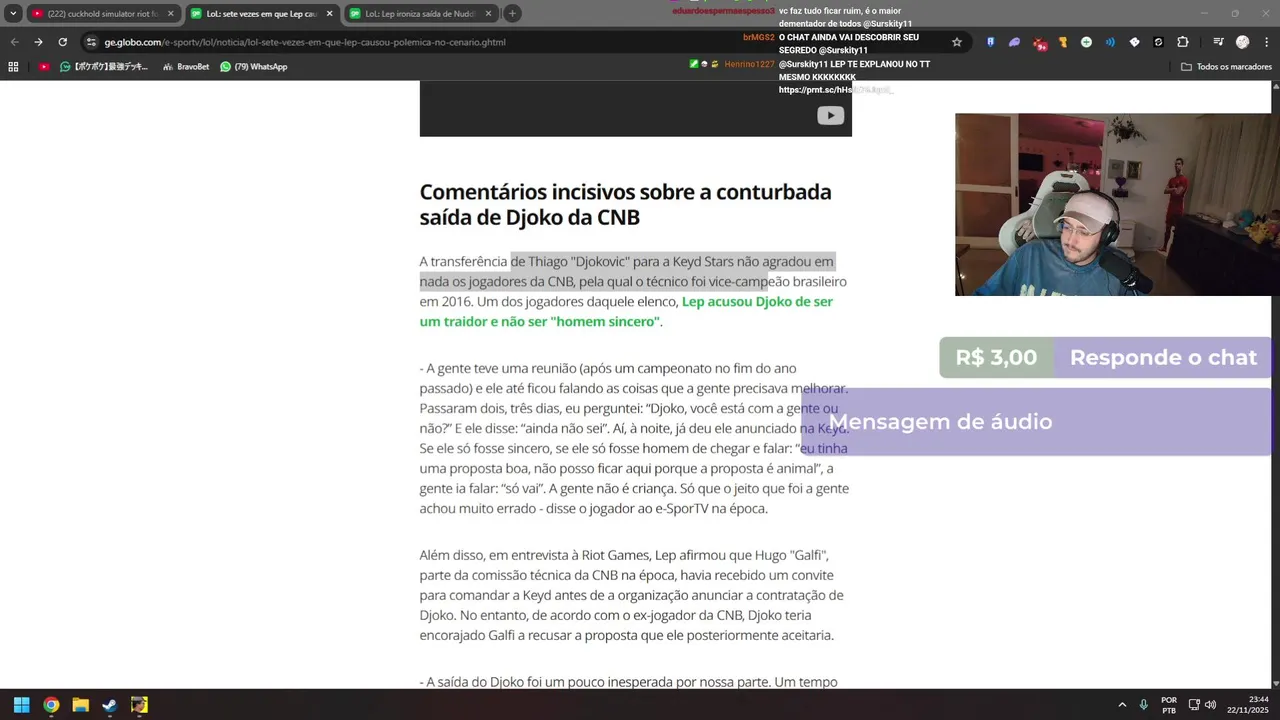Image resolution: width=1280 pixels, height=720 pixels.
Task: Click heading 'Comentários incisivos sobre a conturbada'
Action: coord(625,204)
